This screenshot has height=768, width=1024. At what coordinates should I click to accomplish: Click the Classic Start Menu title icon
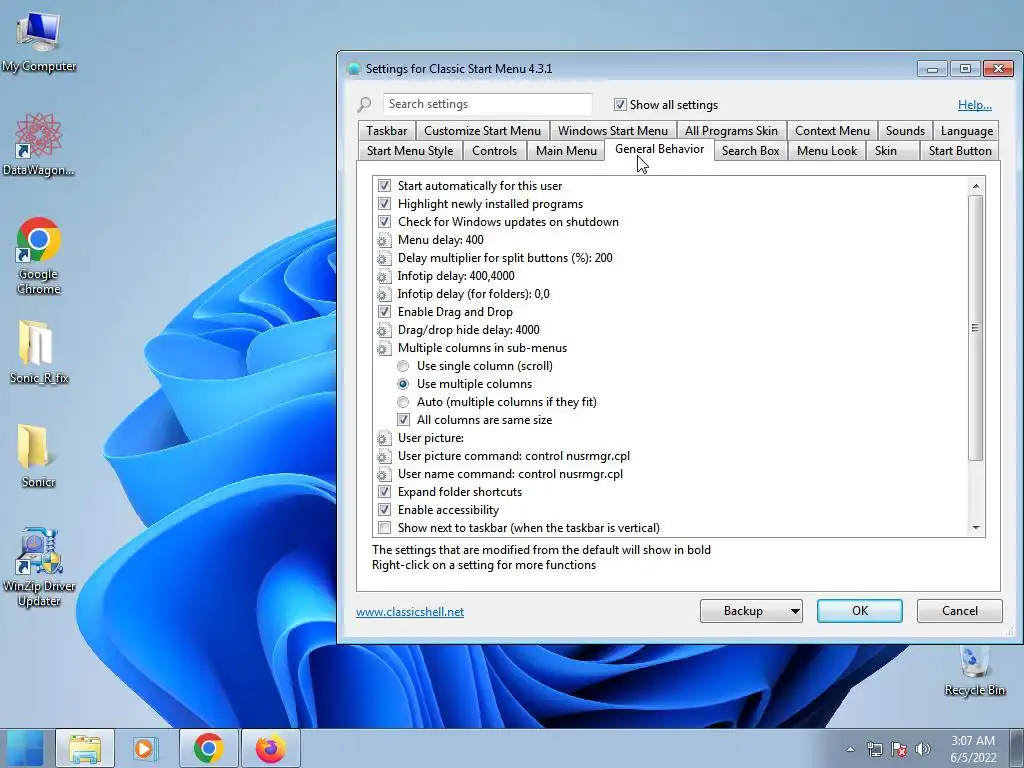point(353,69)
